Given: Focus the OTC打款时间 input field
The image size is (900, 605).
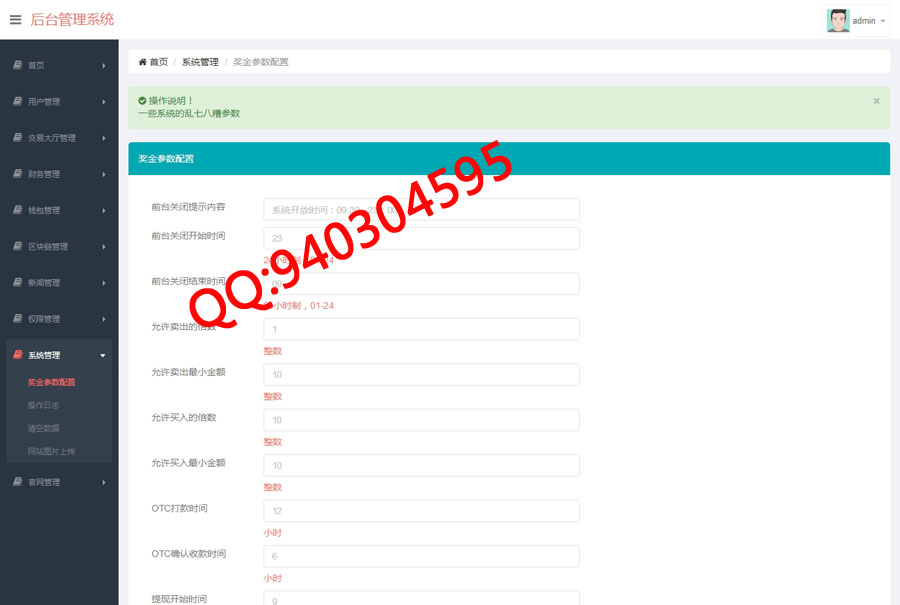Looking at the screenshot, I should pyautogui.click(x=421, y=511).
